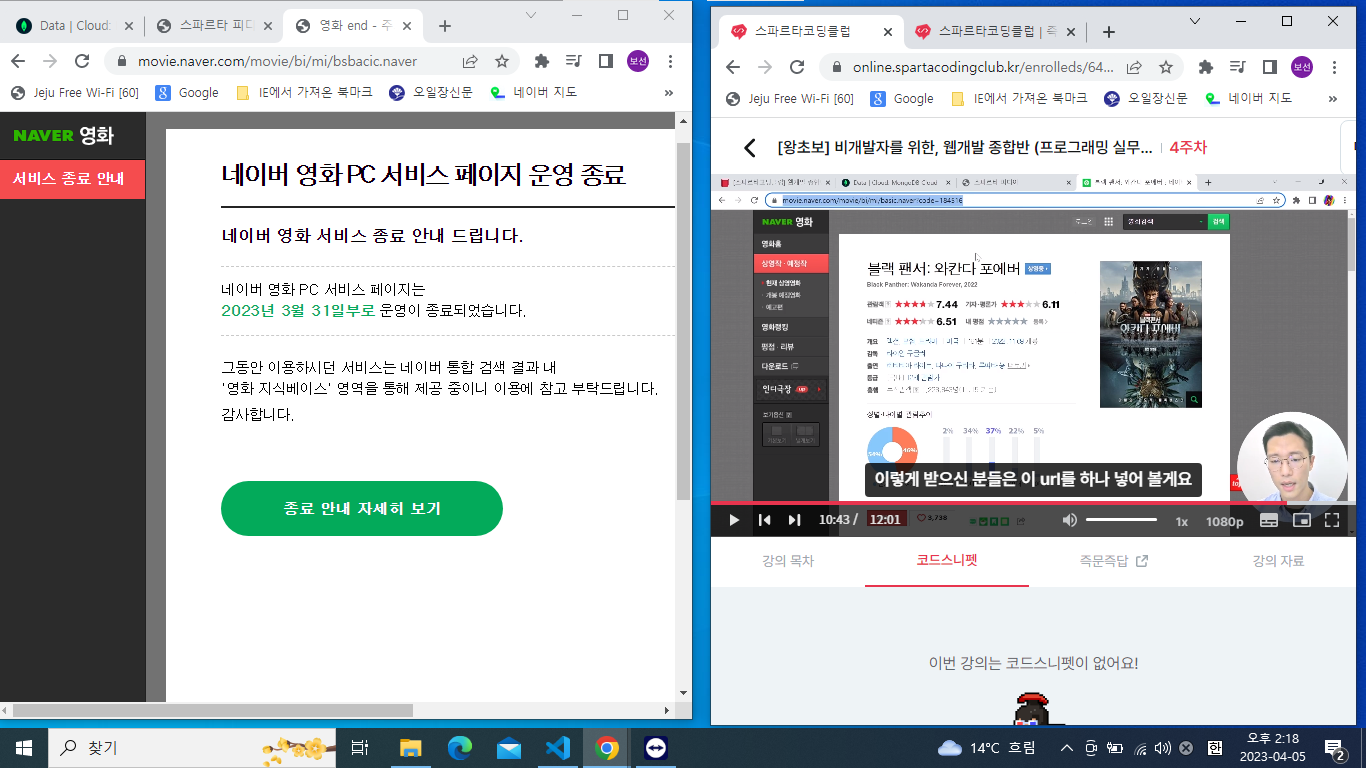Mute the lecture video speaker icon
This screenshot has height=768, width=1366.
[1069, 520]
